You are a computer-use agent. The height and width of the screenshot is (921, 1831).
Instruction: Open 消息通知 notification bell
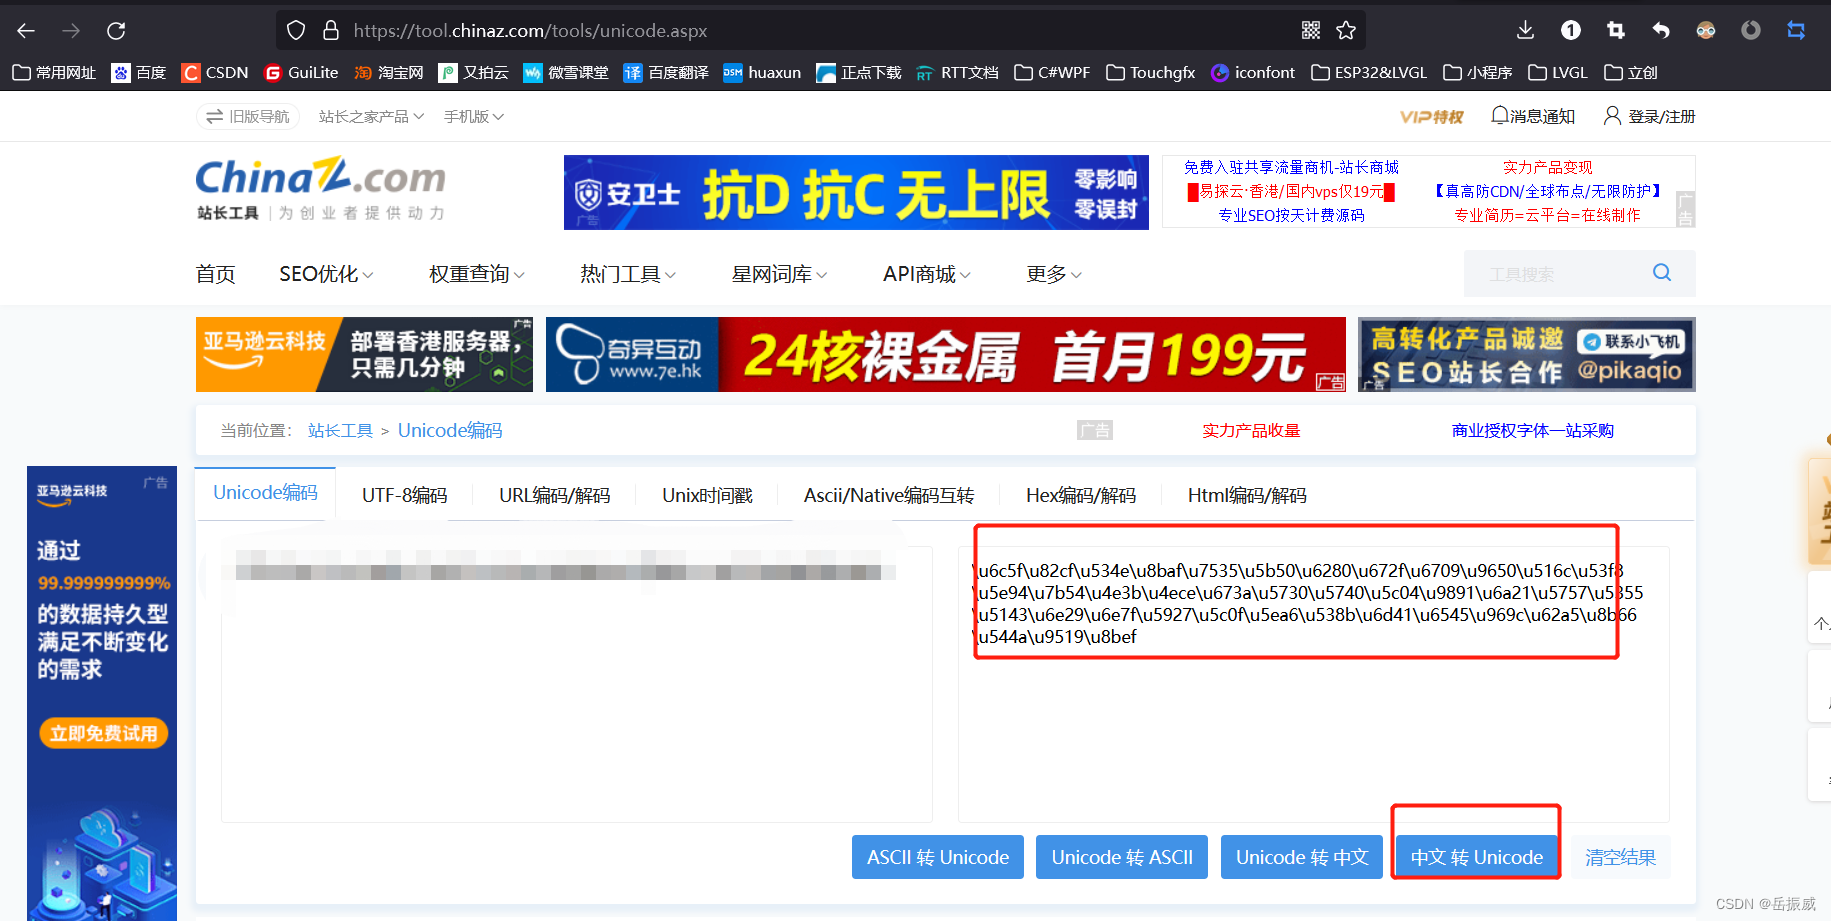click(x=1532, y=116)
